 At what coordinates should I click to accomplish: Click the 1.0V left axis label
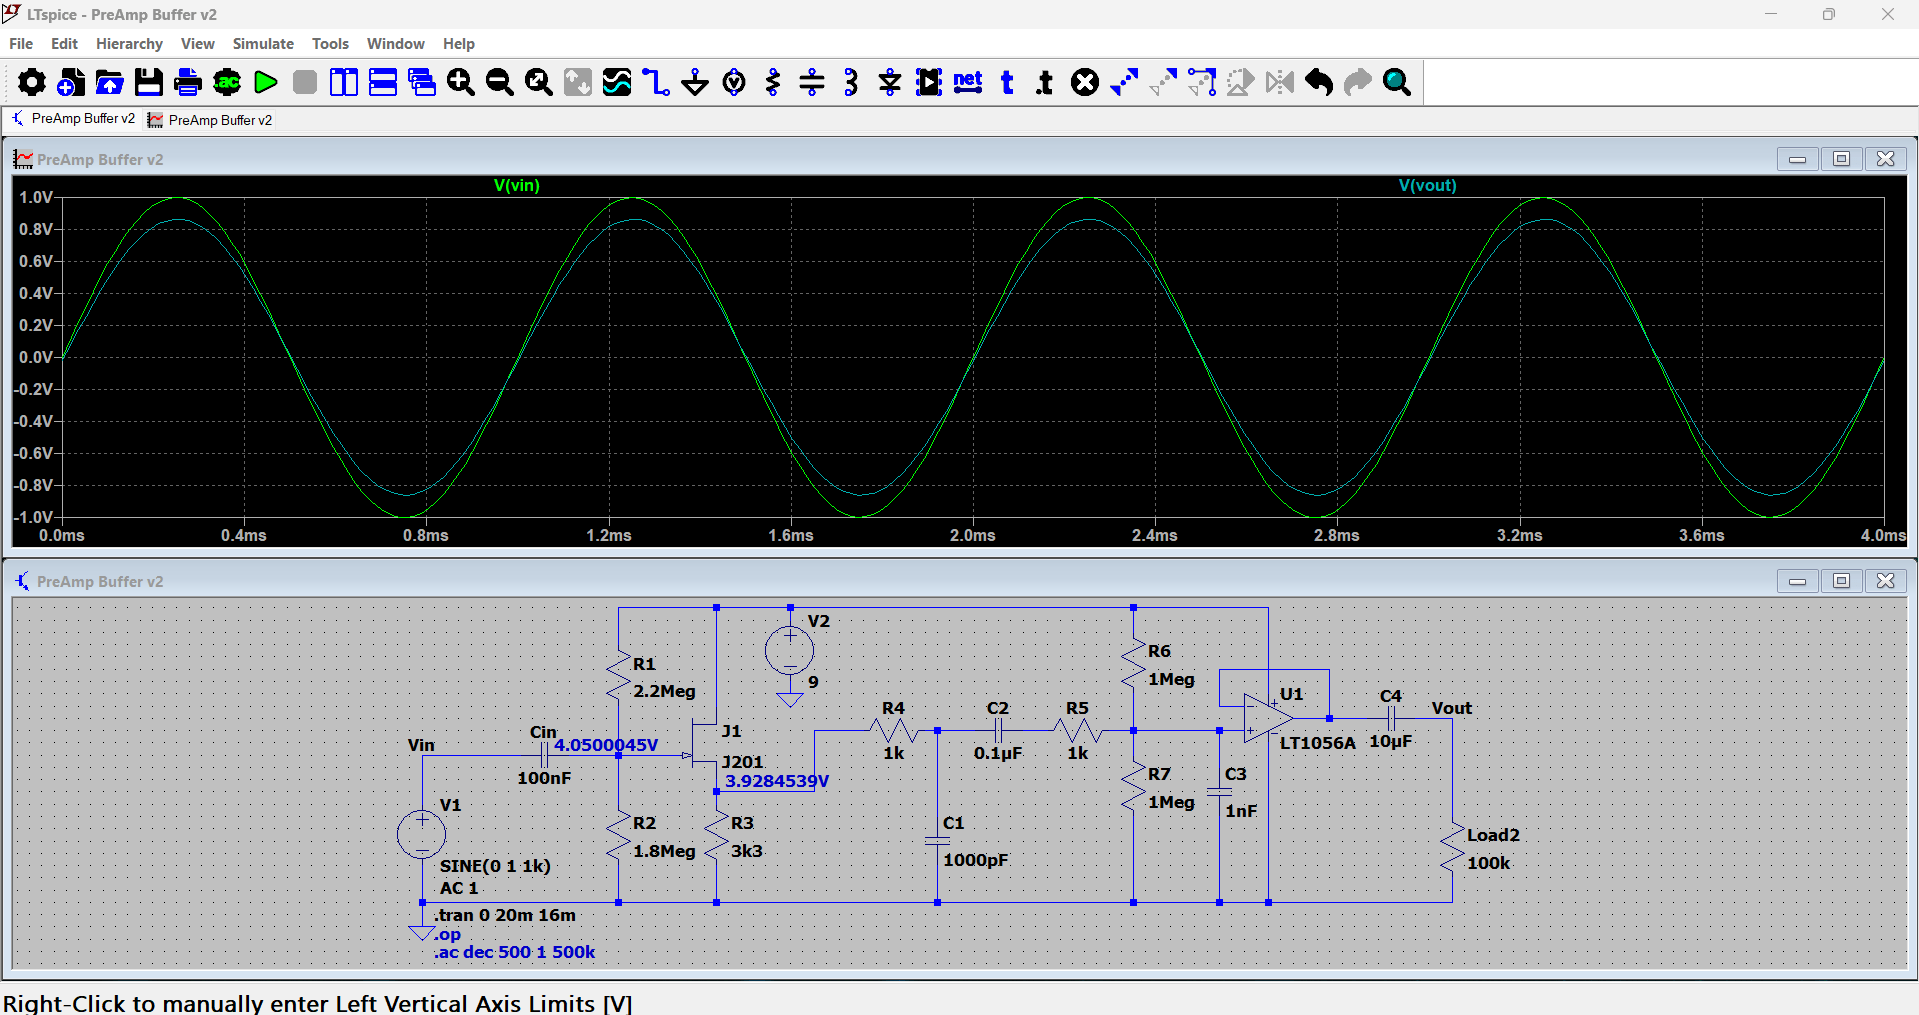pyautogui.click(x=36, y=197)
